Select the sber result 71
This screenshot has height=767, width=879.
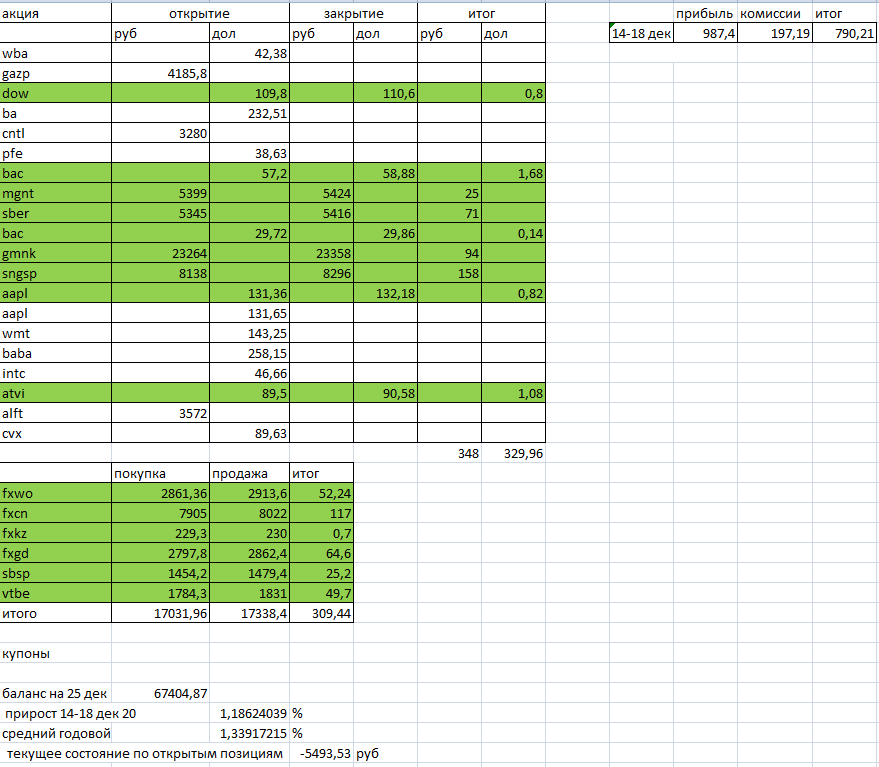449,213
